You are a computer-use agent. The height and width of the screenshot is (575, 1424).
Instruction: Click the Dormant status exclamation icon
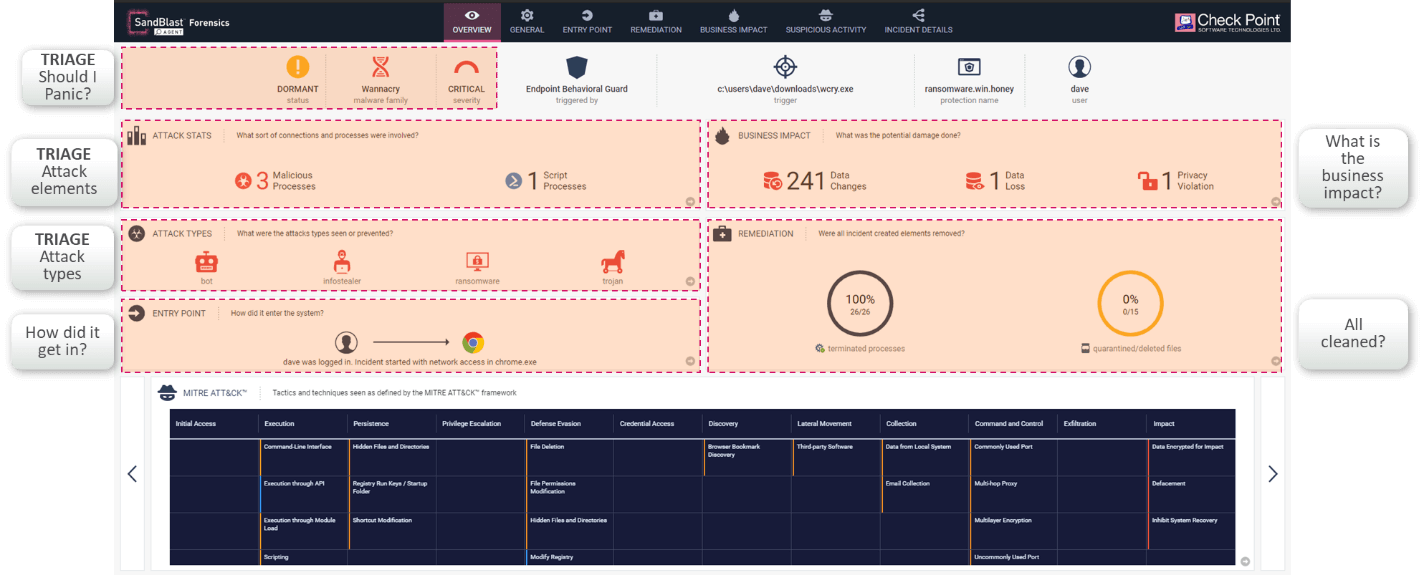pyautogui.click(x=297, y=67)
